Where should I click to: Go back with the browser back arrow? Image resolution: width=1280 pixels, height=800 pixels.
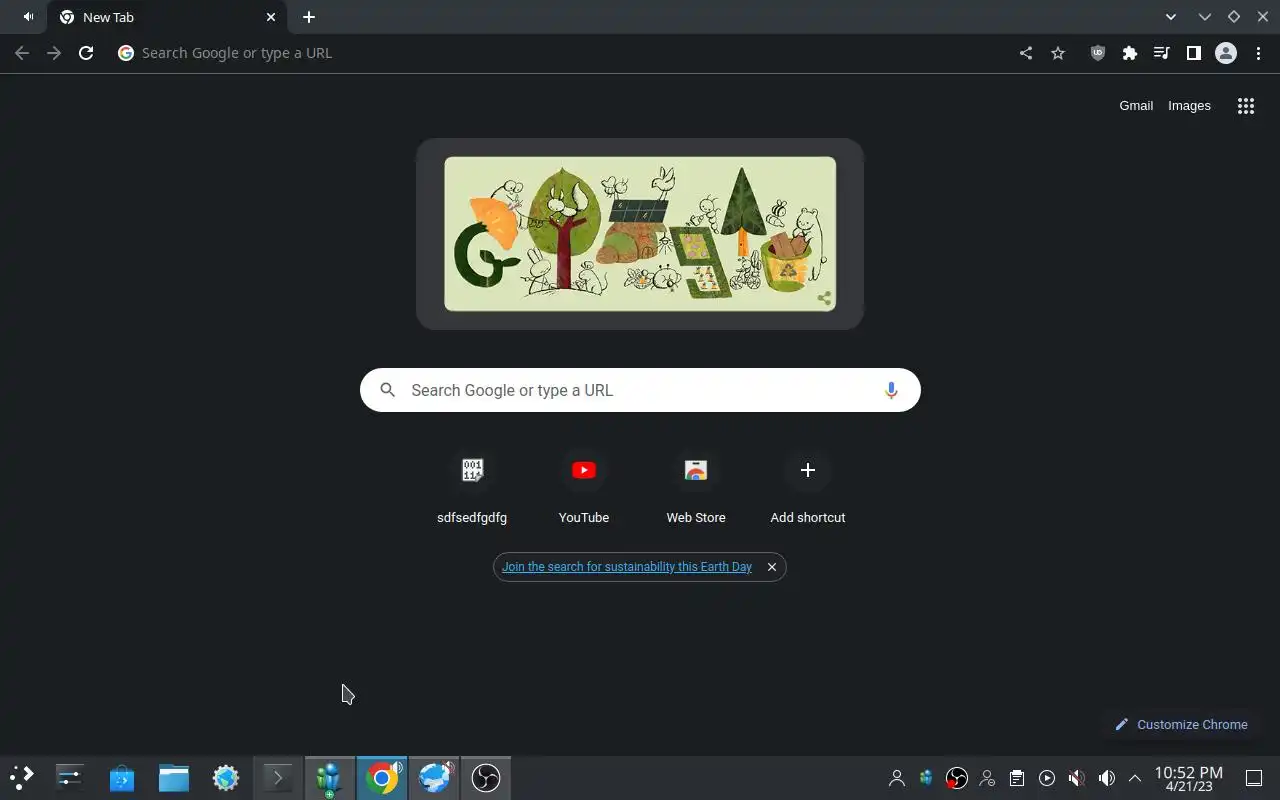tap(22, 53)
